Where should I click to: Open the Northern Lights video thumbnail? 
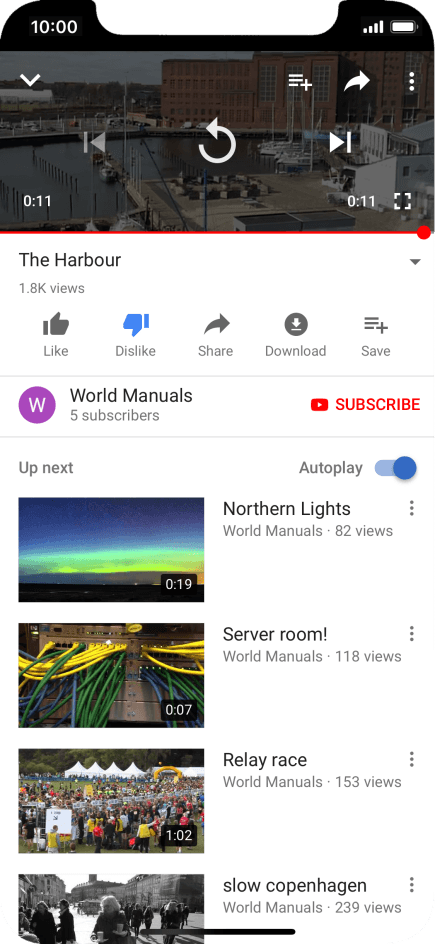(x=111, y=550)
